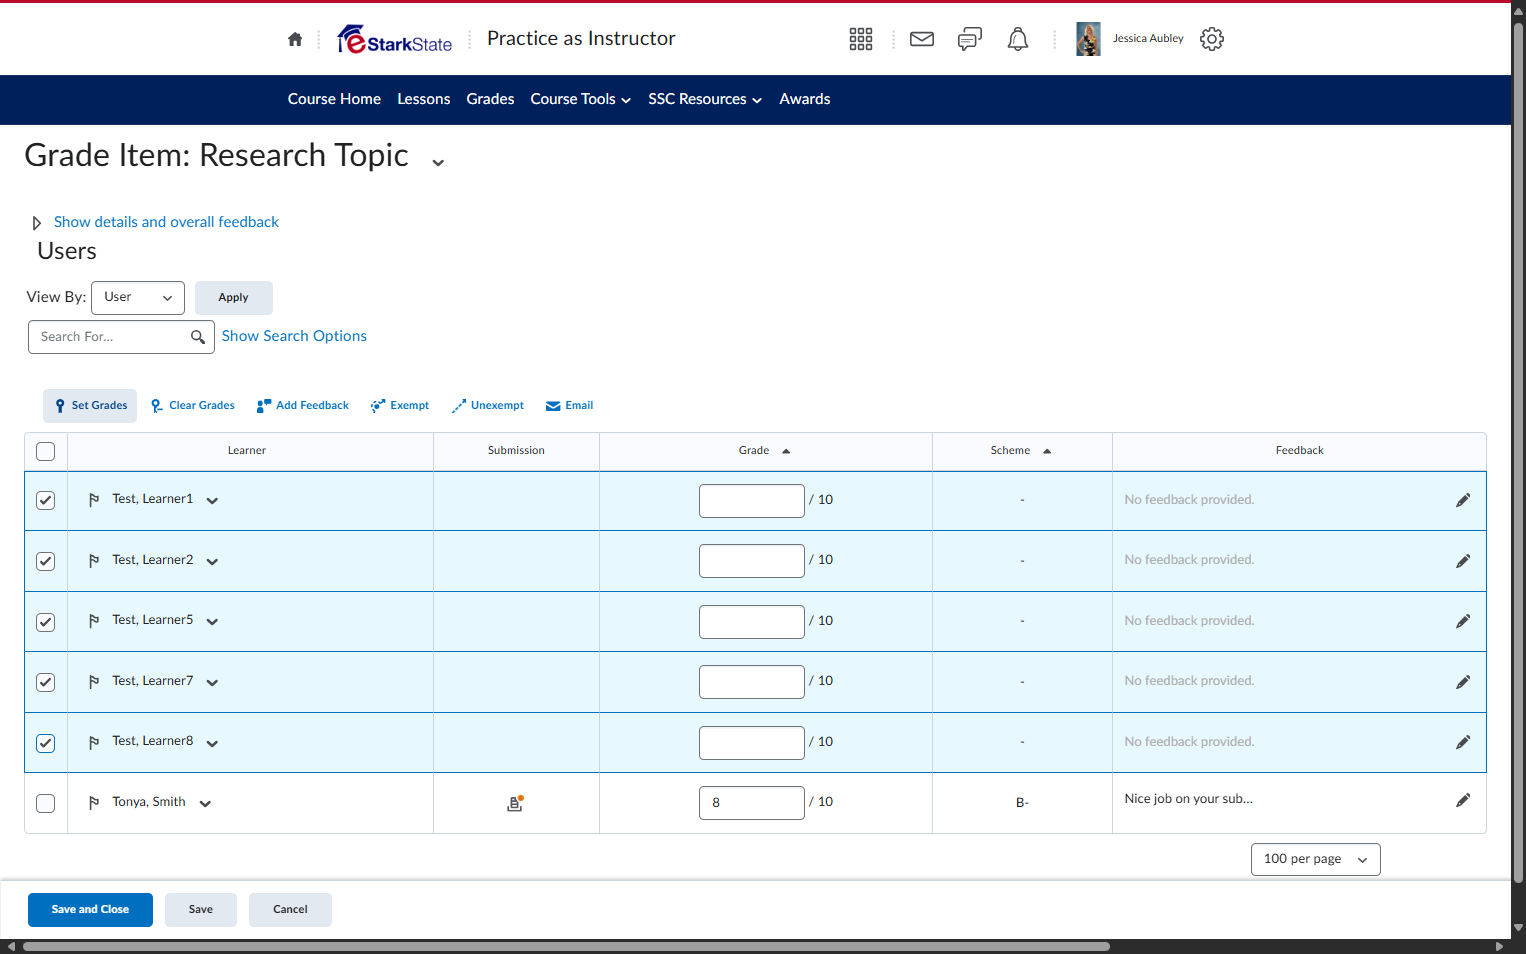Click Show Search Options link
The image size is (1526, 954).
click(x=294, y=336)
